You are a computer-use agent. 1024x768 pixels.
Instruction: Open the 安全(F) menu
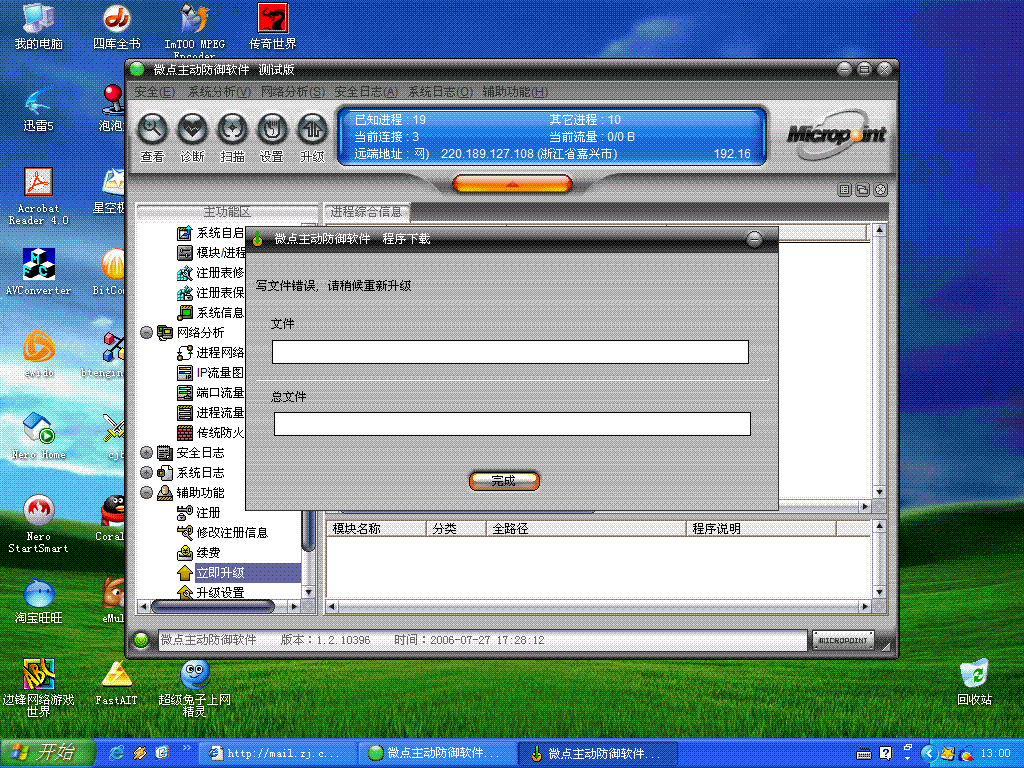click(155, 92)
